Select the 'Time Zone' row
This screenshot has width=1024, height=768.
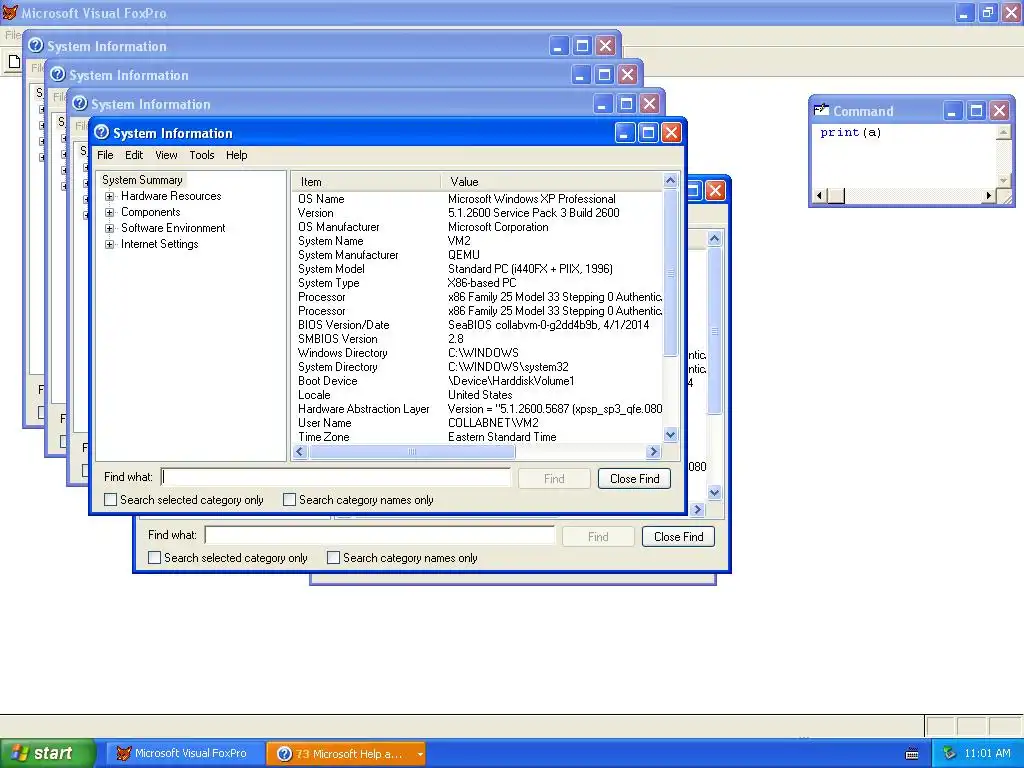point(477,437)
